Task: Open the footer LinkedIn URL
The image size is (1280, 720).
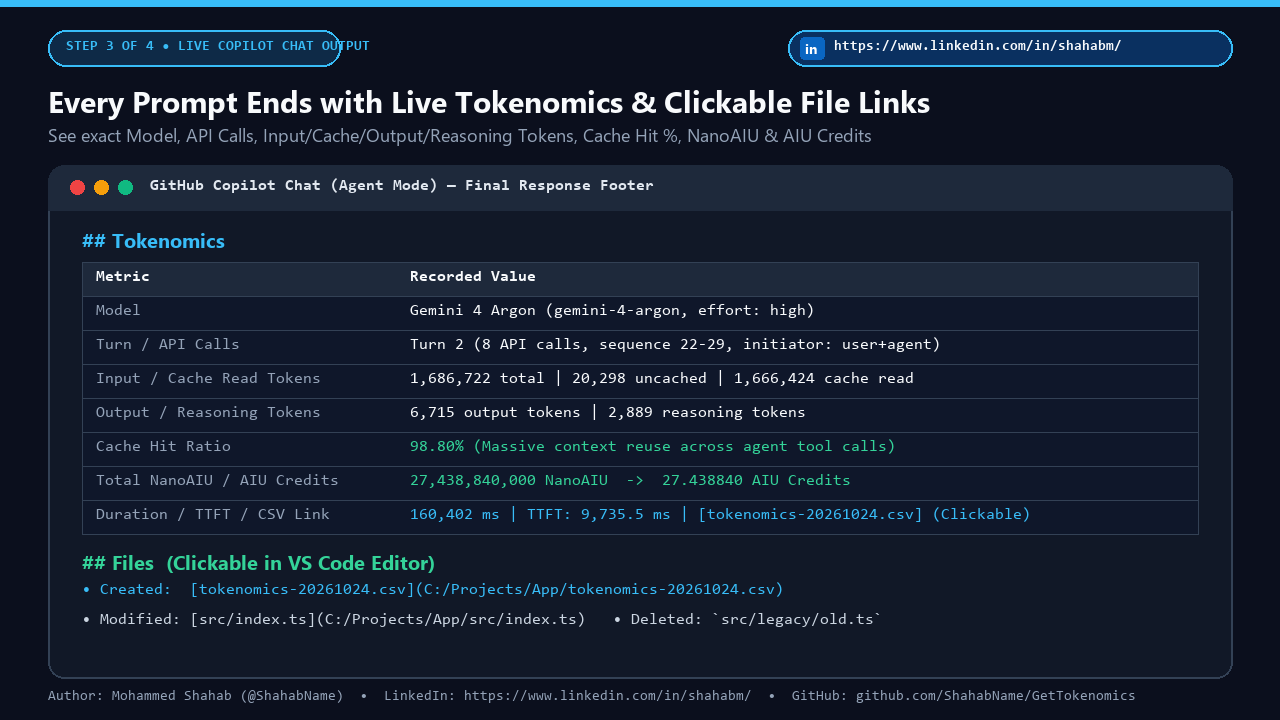Action: (x=608, y=695)
